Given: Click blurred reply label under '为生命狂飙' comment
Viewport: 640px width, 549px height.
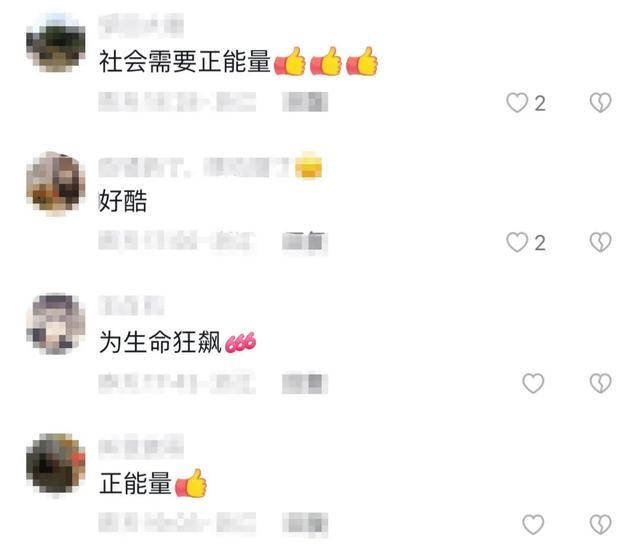Looking at the screenshot, I should coord(305,383).
